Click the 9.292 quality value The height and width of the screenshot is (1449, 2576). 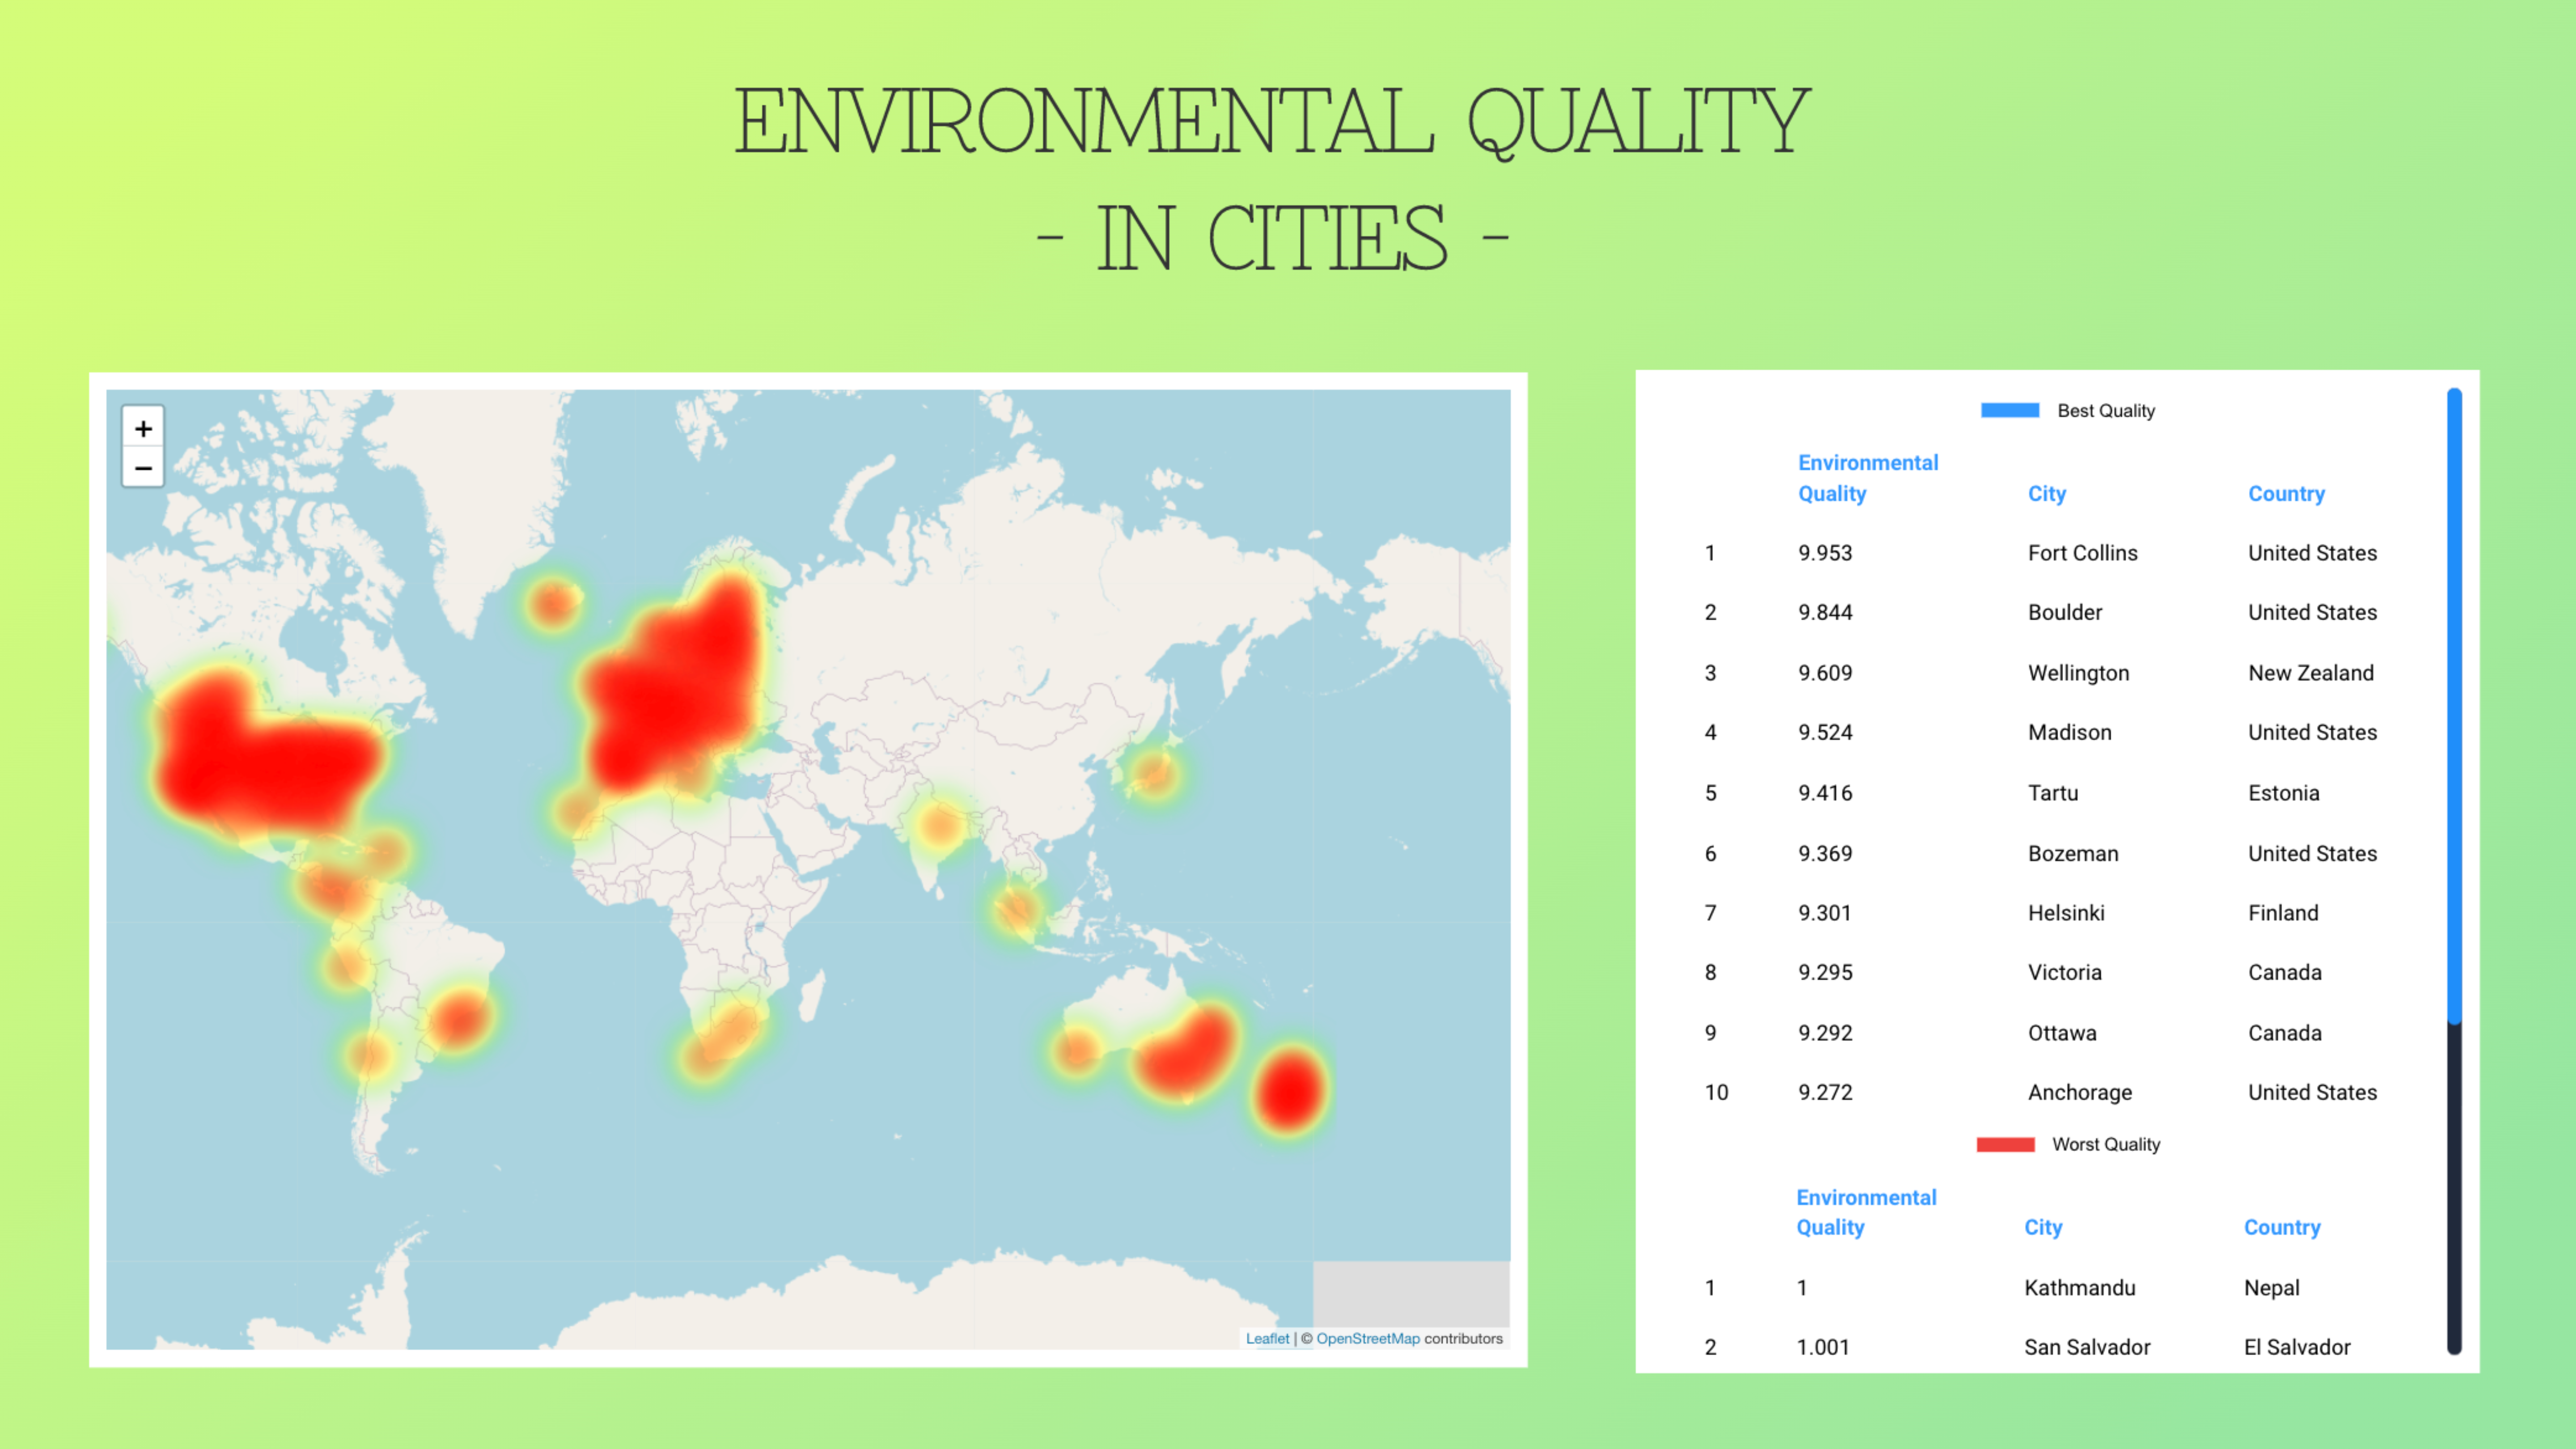coord(1825,1033)
